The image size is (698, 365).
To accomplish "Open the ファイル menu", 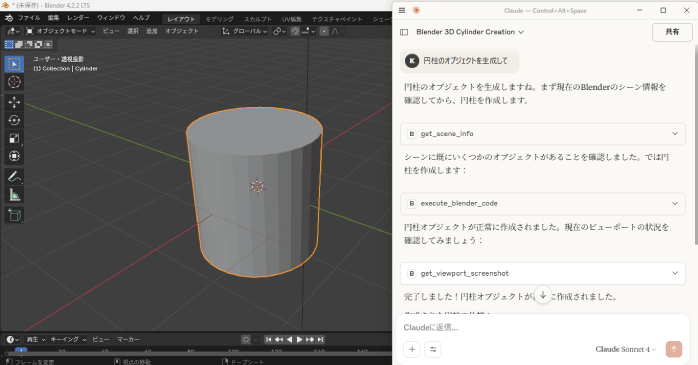I will click(28, 18).
